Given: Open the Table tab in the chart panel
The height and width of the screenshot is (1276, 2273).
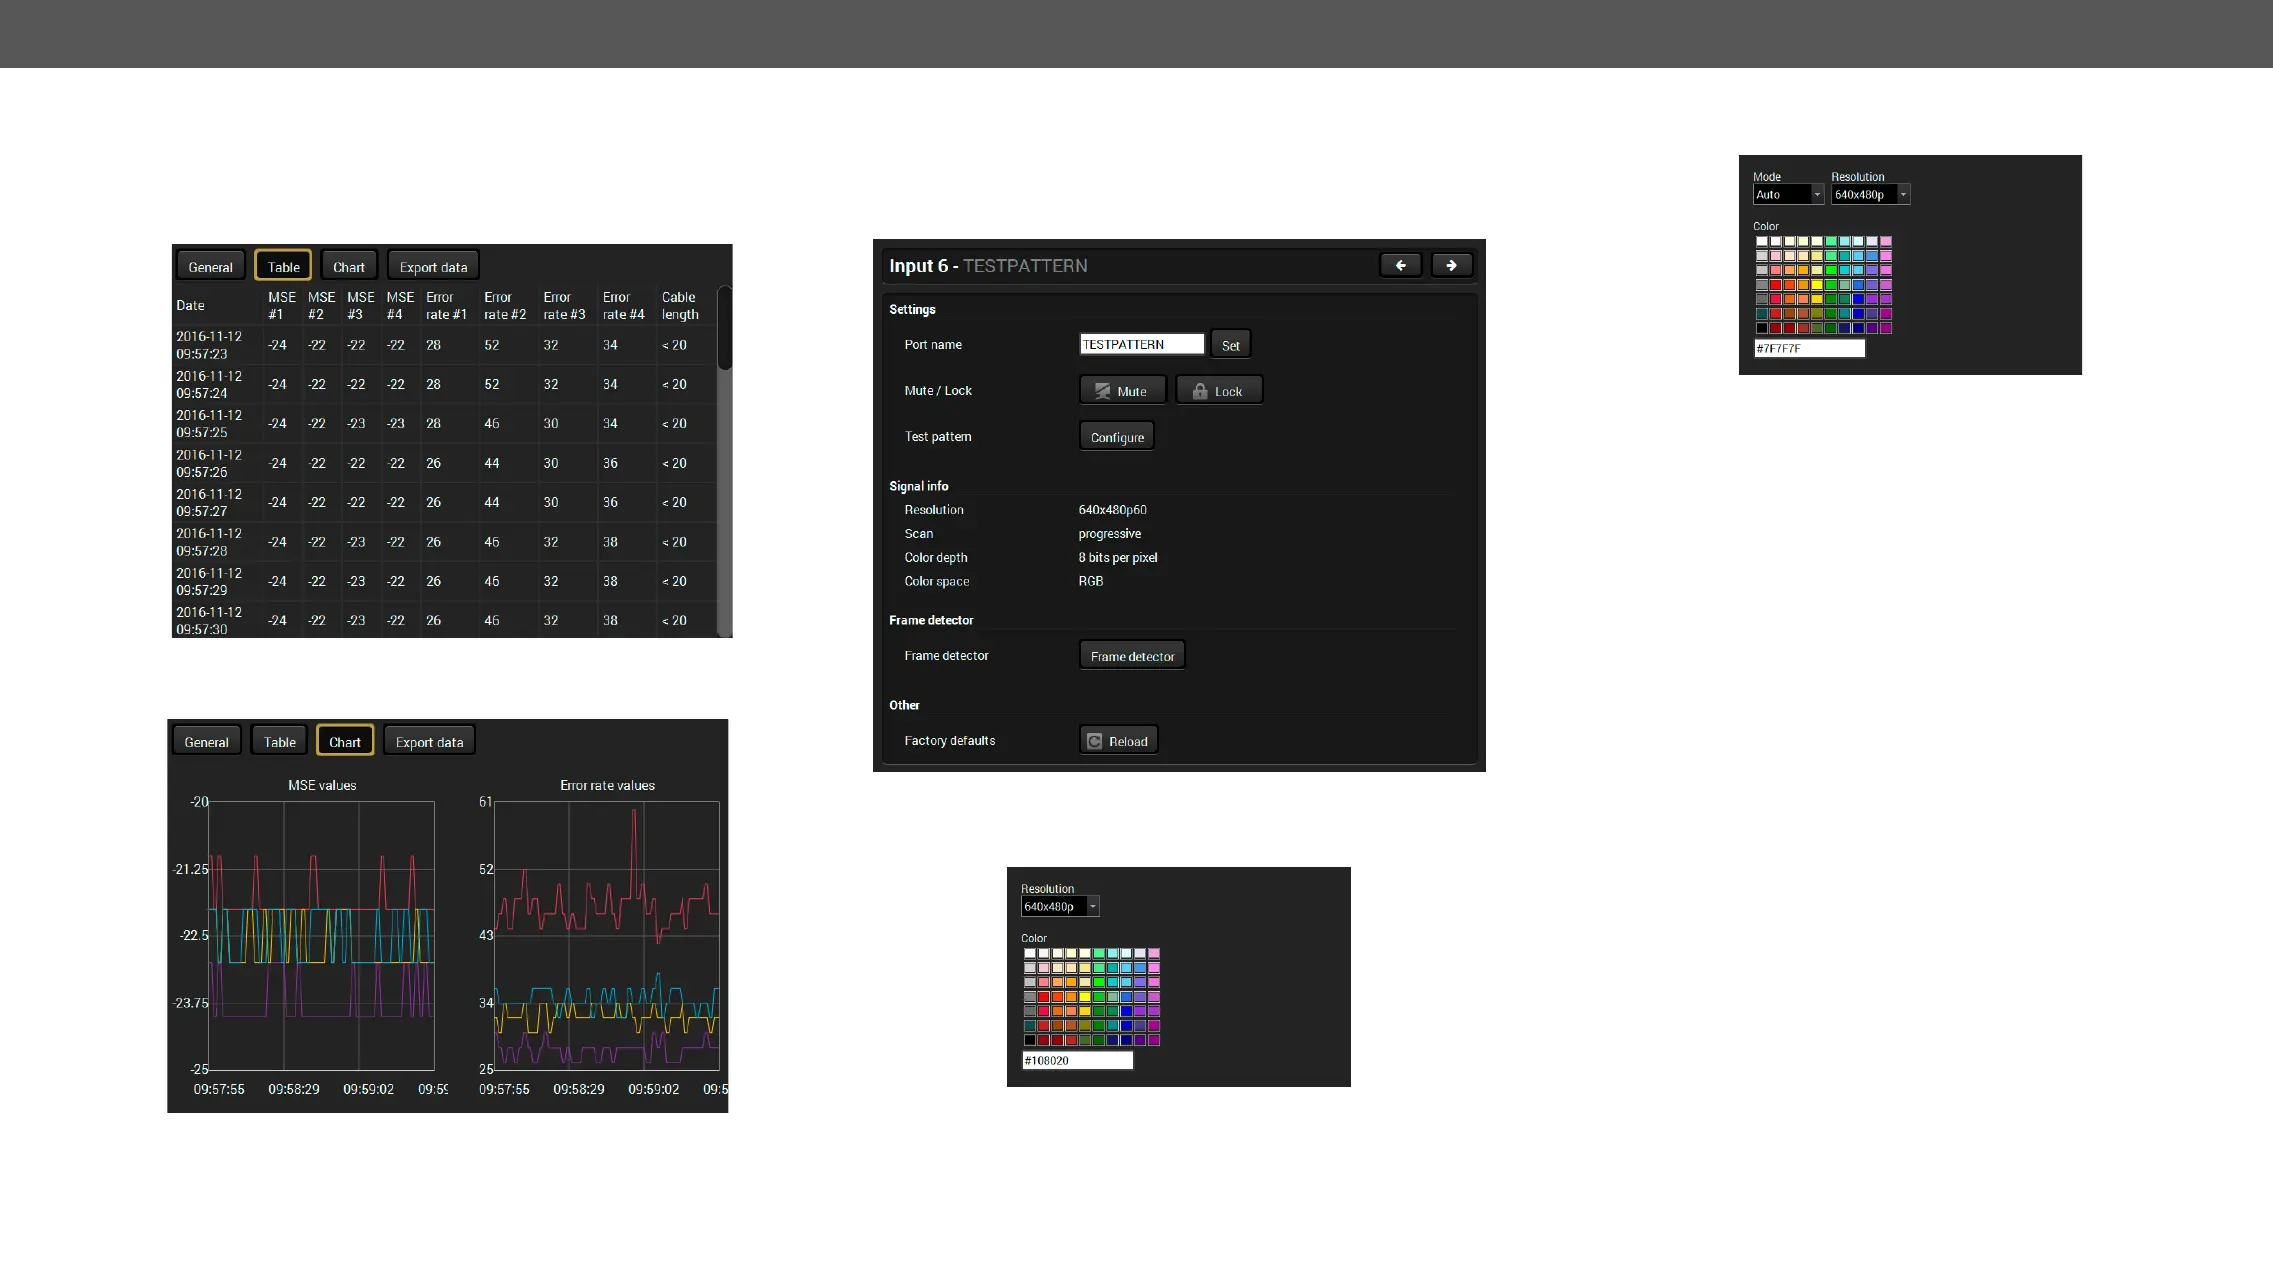Looking at the screenshot, I should tap(279, 742).
